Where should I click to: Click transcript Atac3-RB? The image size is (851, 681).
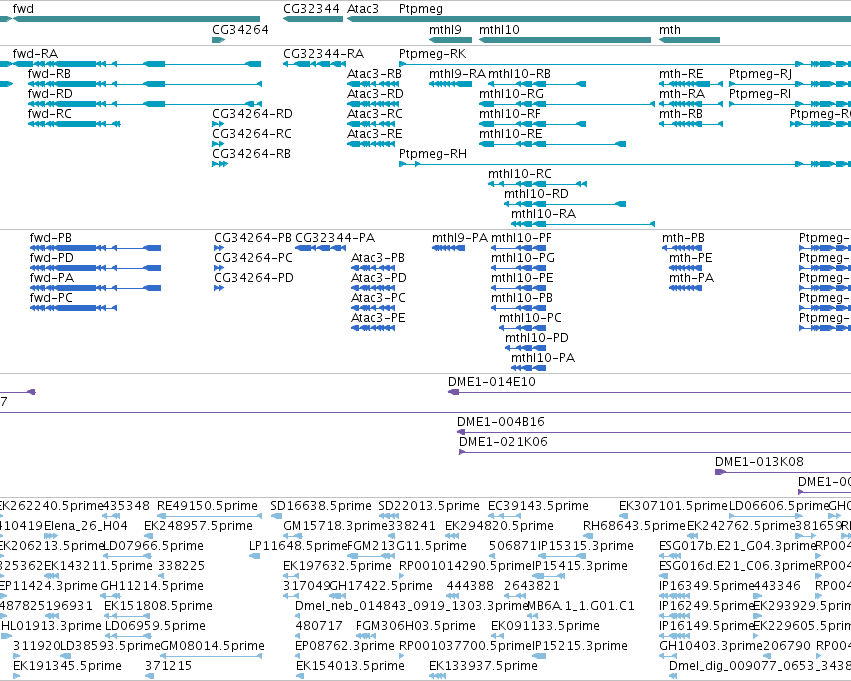(373, 84)
